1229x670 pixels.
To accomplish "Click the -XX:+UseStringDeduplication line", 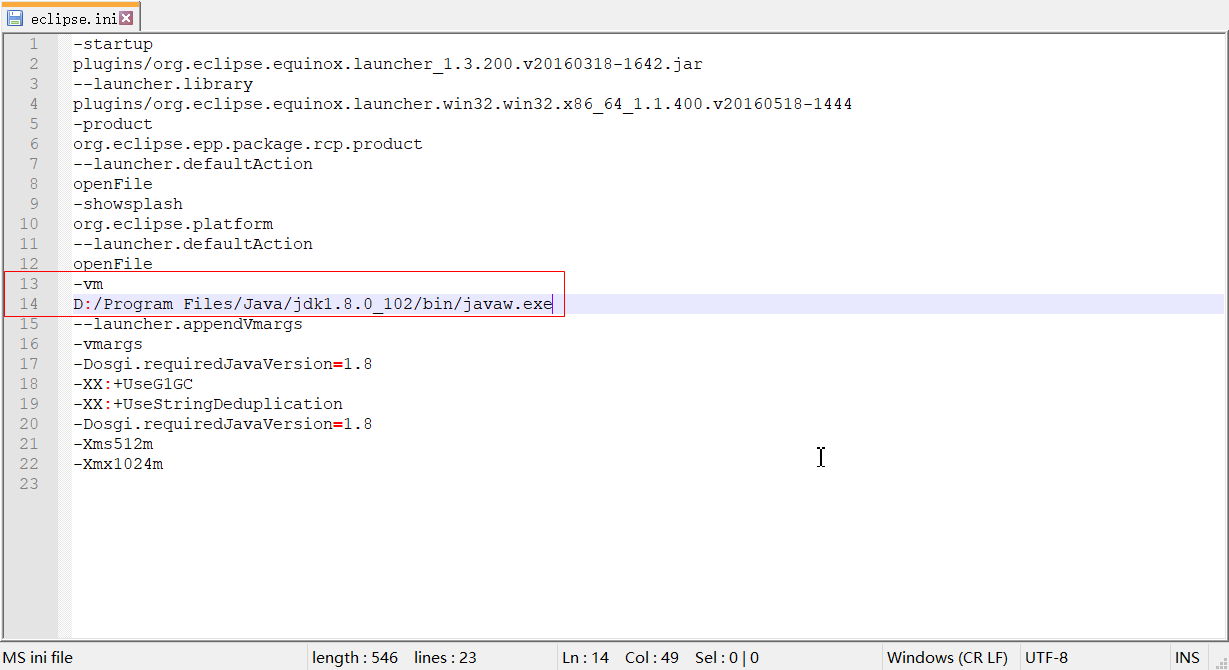I will pyautogui.click(x=208, y=404).
